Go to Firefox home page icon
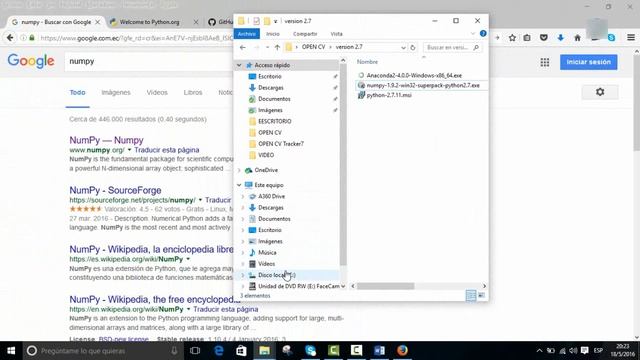640x360 pixels. tap(577, 38)
